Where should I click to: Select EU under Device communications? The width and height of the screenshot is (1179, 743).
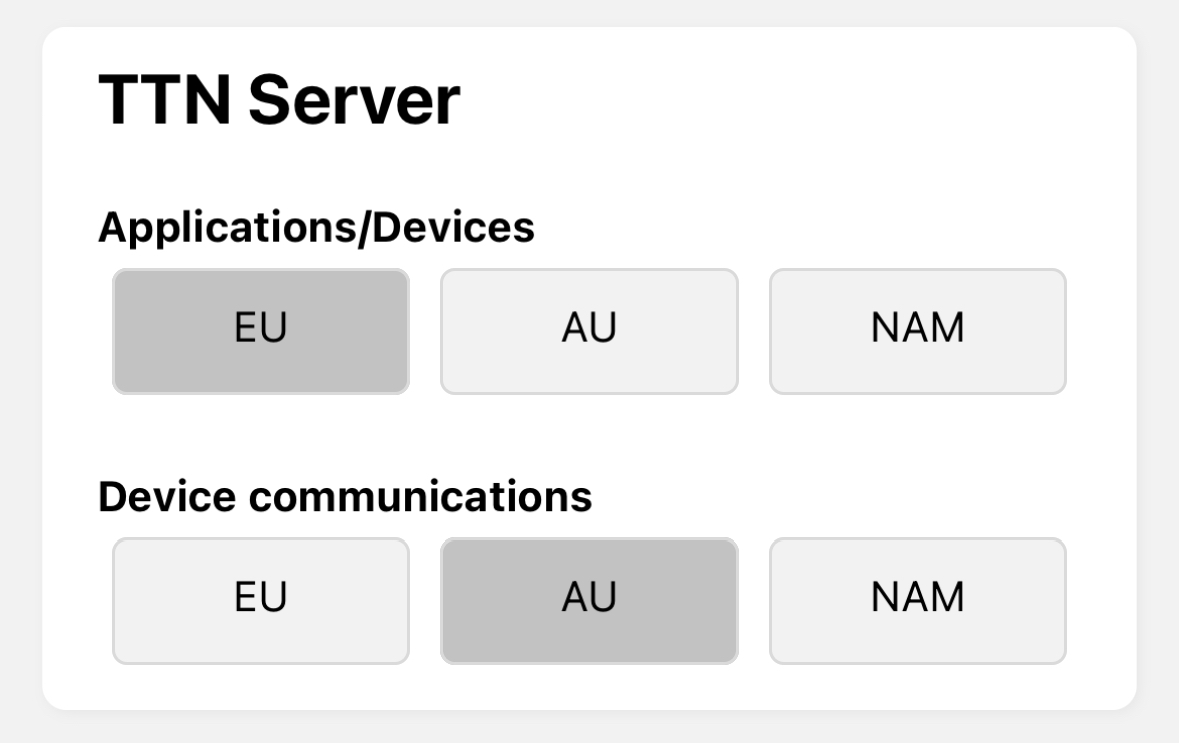(261, 600)
